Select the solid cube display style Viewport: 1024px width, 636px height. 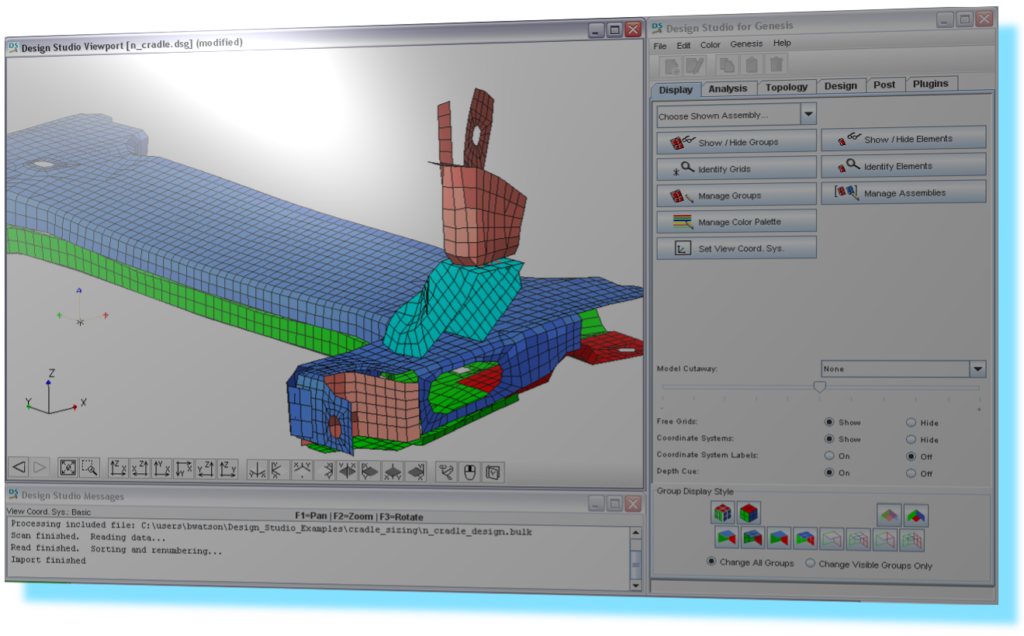pyautogui.click(x=748, y=513)
